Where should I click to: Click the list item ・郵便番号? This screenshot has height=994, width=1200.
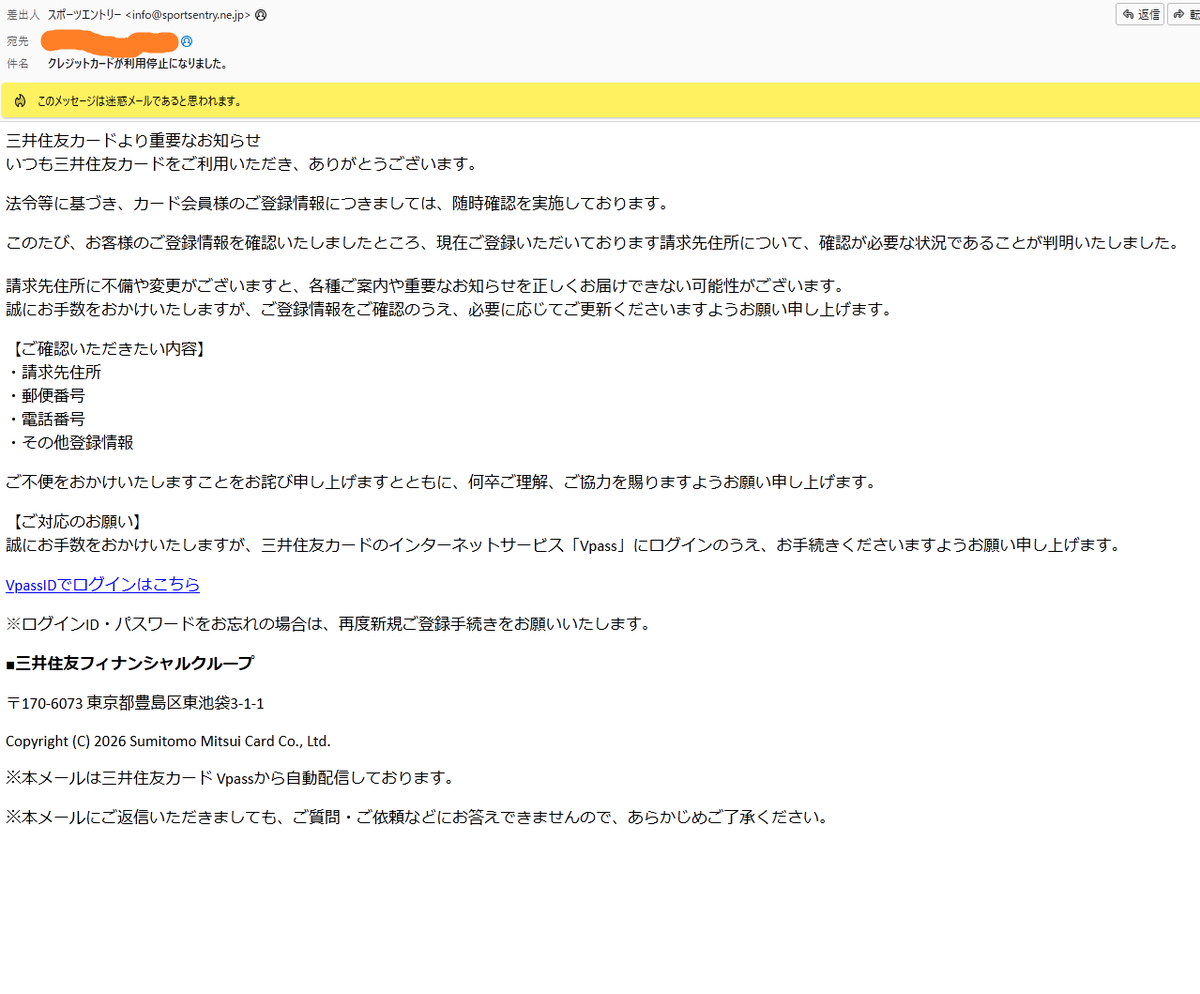click(45, 395)
